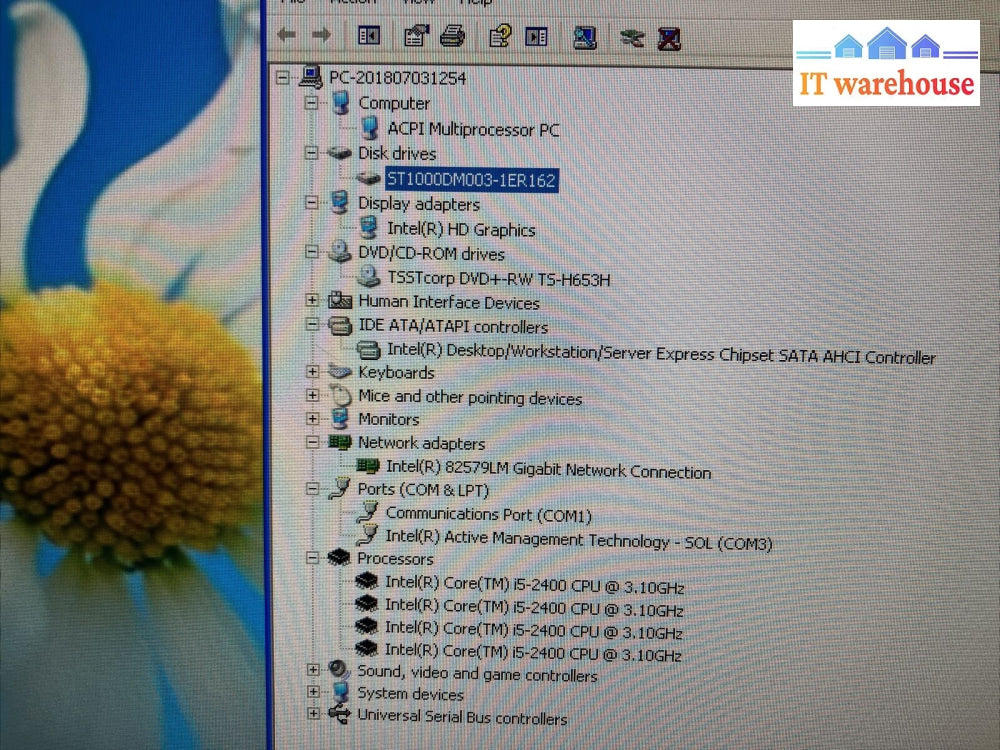This screenshot has width=1000, height=750.
Task: Expand the Human Interface Devices node
Action: pos(313,300)
